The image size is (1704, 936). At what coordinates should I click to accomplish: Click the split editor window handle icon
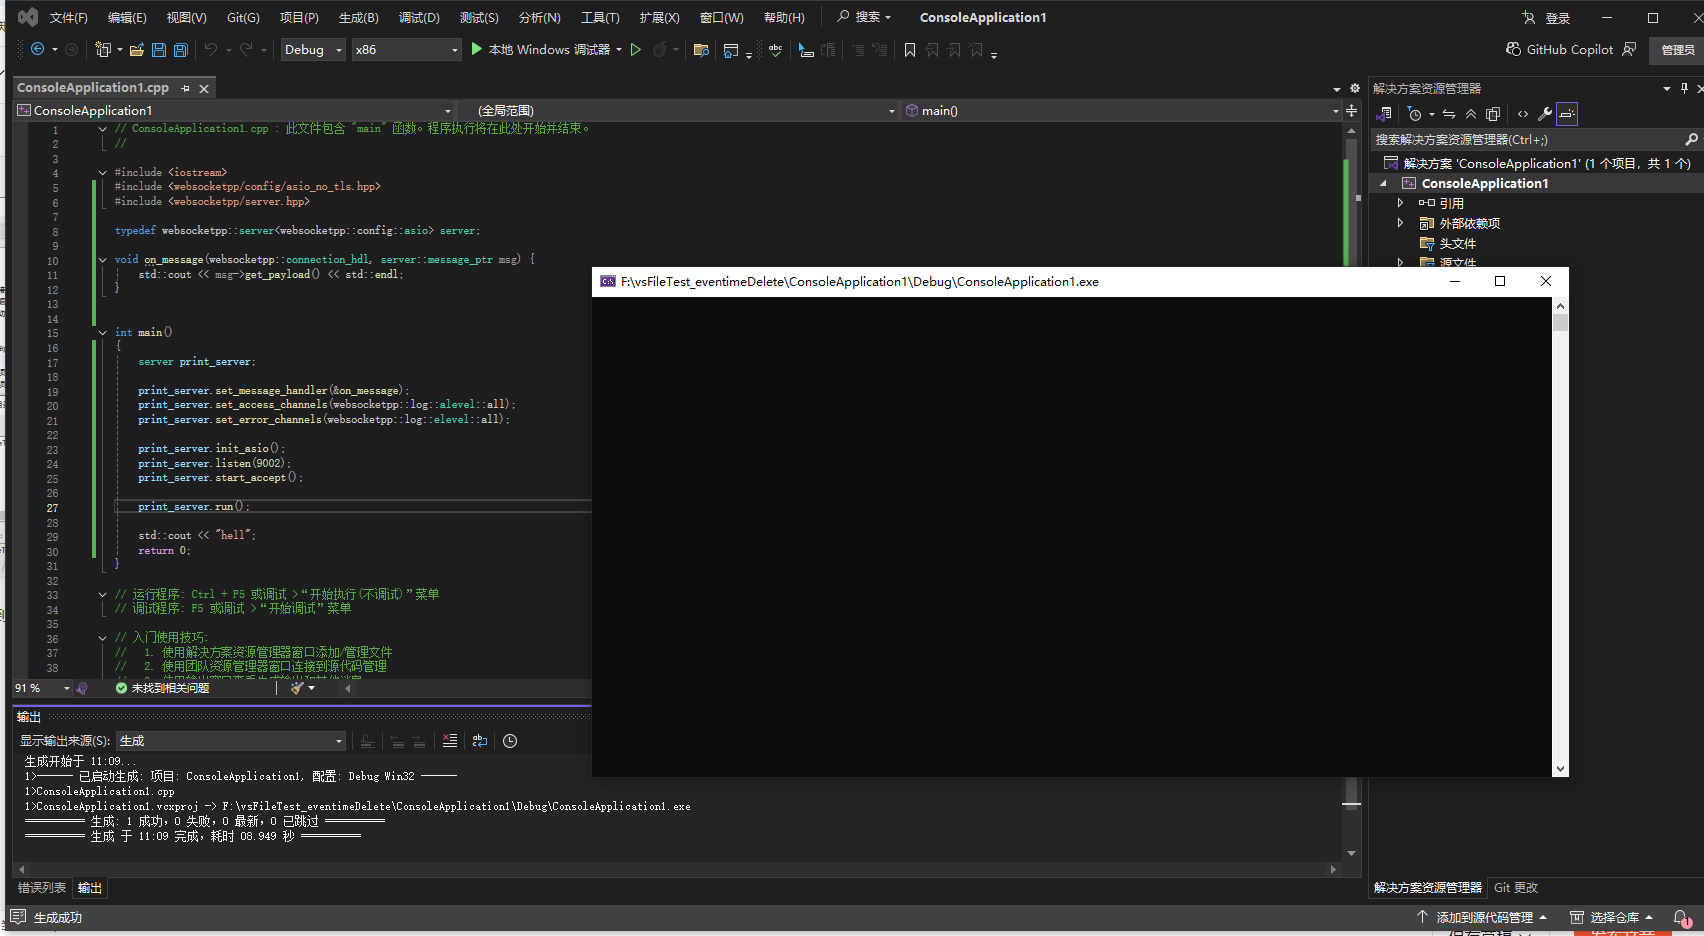click(x=1351, y=111)
